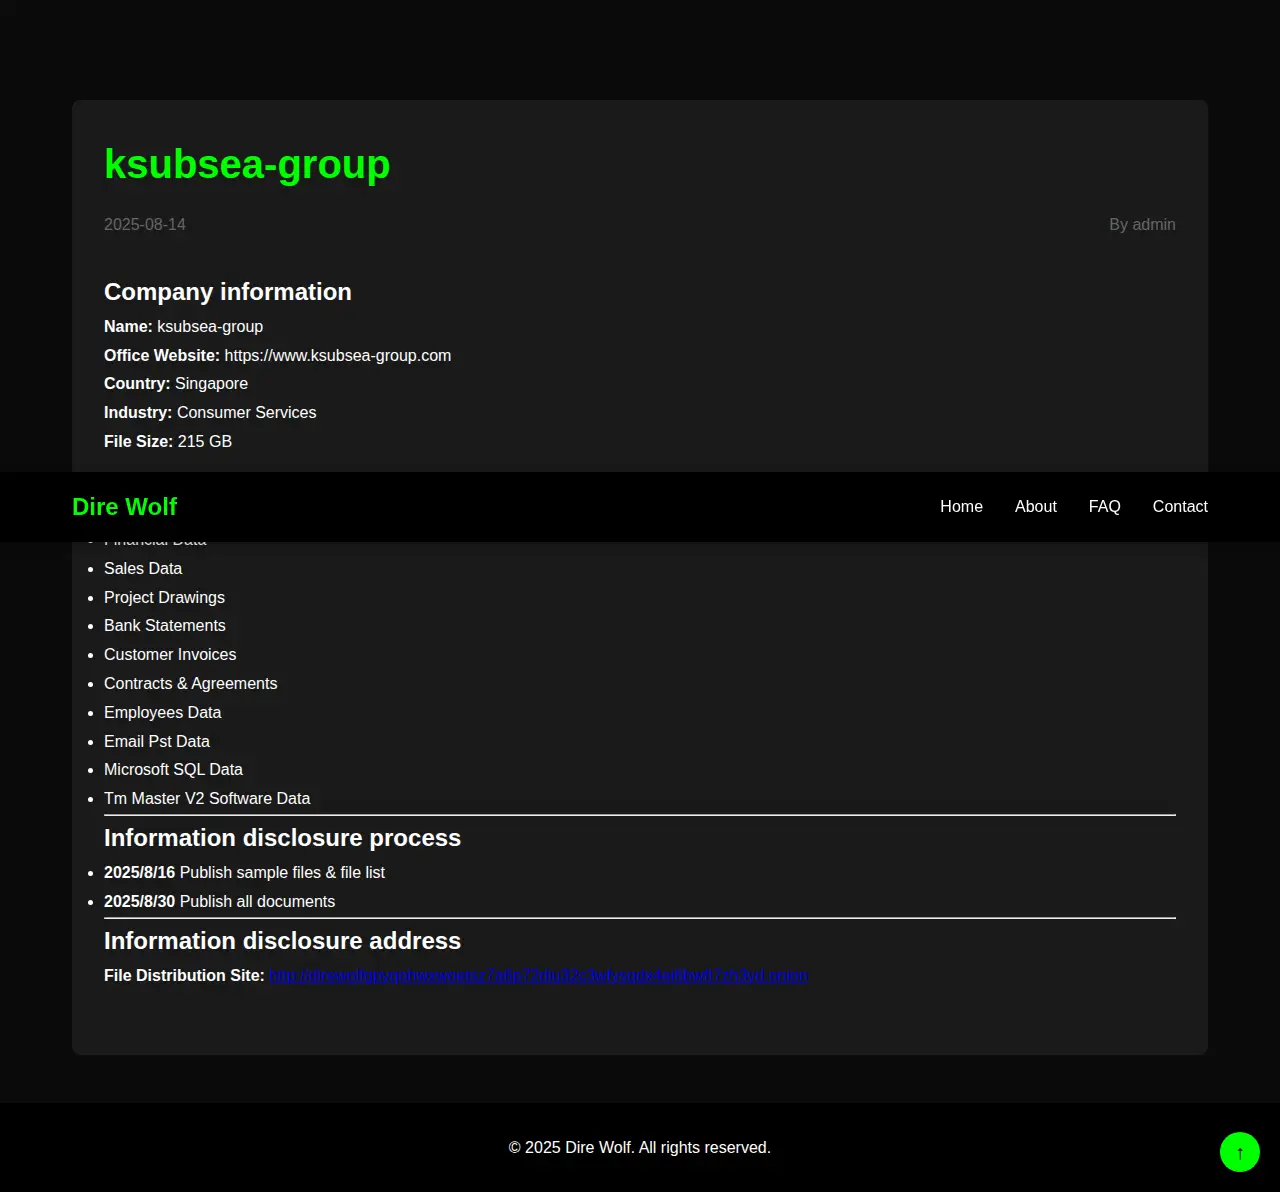Click the 2025/8/30 publish date entry
This screenshot has height=1192, width=1280.
(219, 902)
